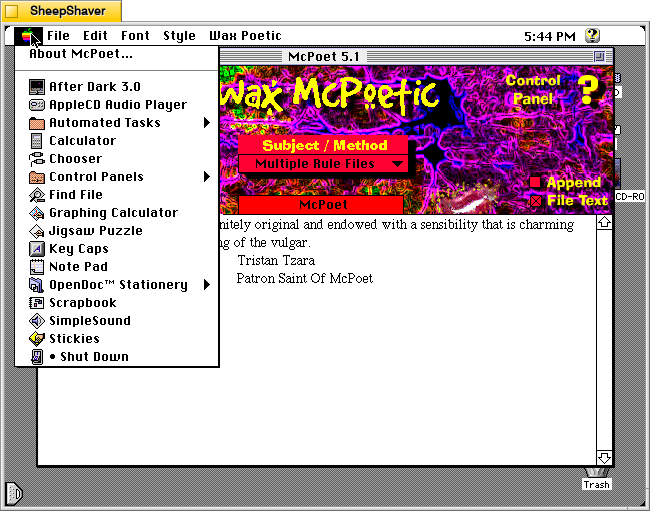Open the Style menu

point(179,36)
